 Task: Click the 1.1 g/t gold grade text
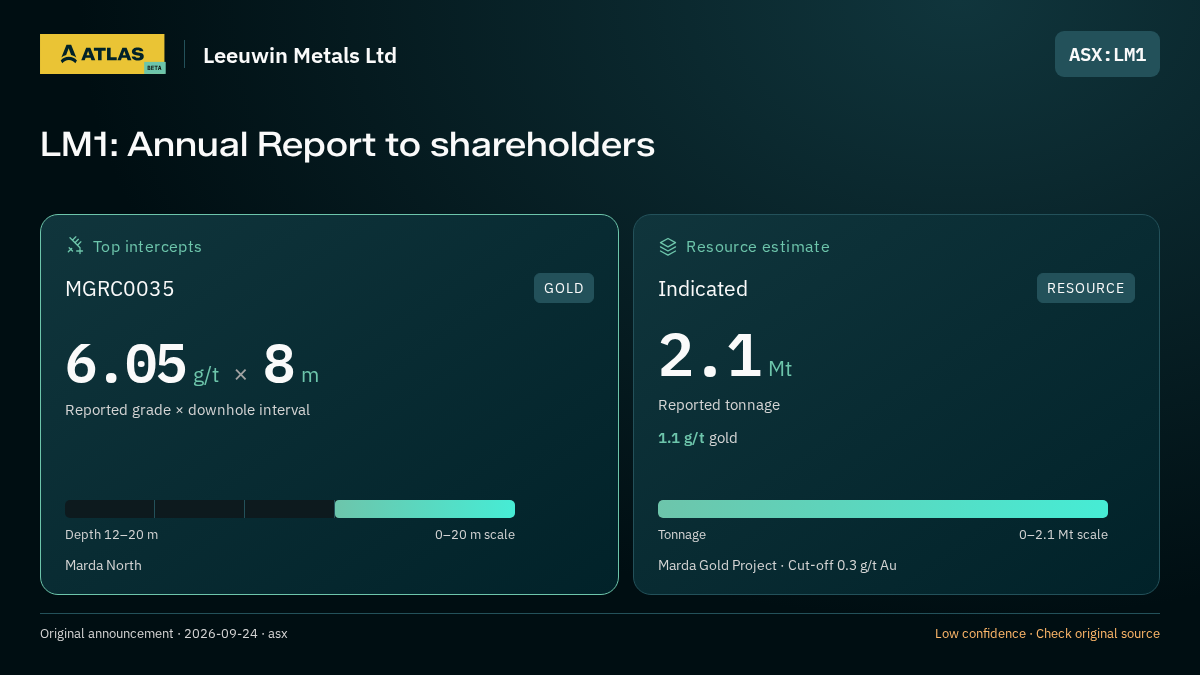[x=698, y=438]
